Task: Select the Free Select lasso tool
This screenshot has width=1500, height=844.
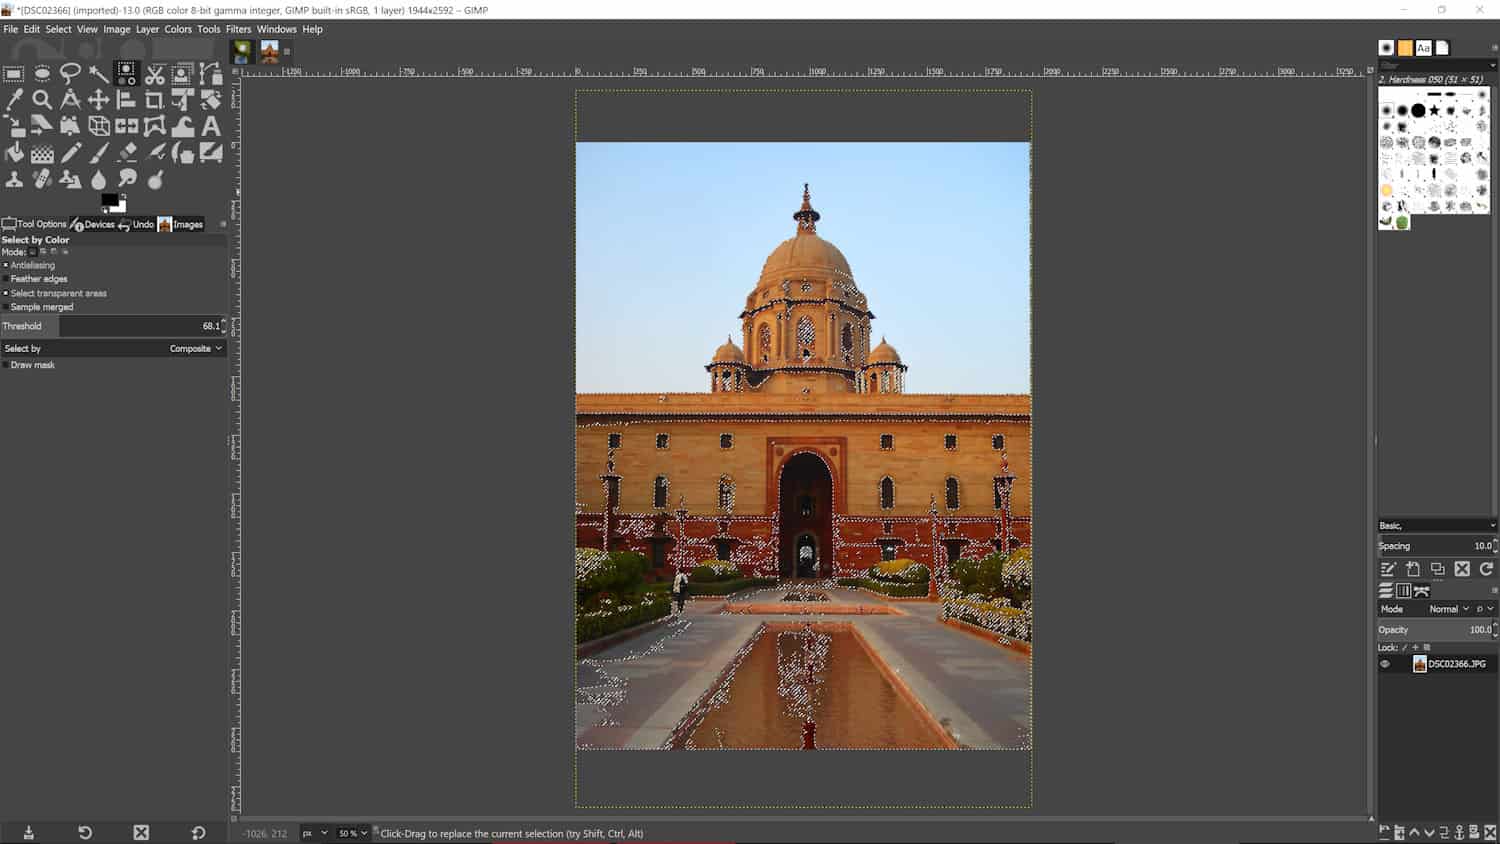Action: pyautogui.click(x=70, y=73)
